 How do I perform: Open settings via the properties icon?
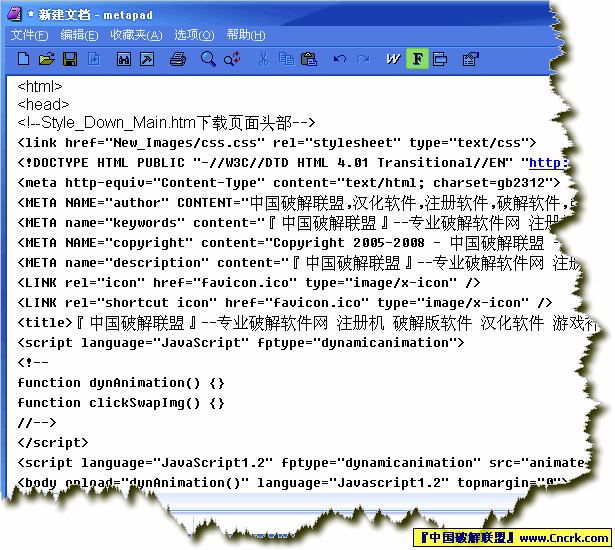pos(471,59)
